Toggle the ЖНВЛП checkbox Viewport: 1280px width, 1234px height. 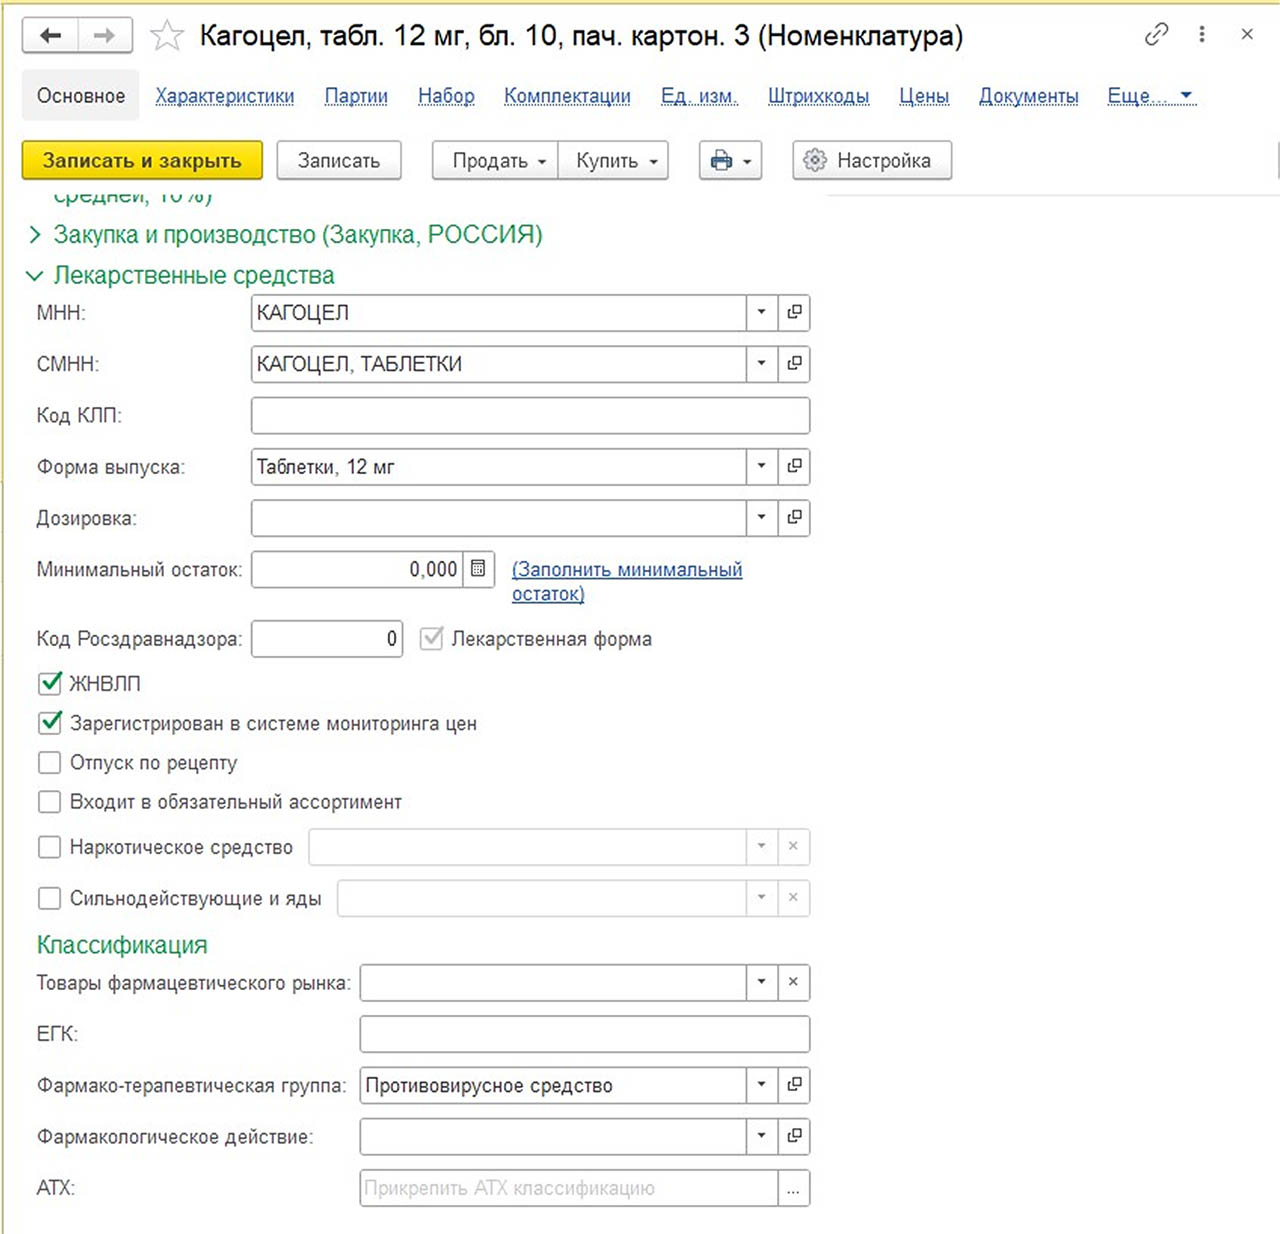point(50,683)
